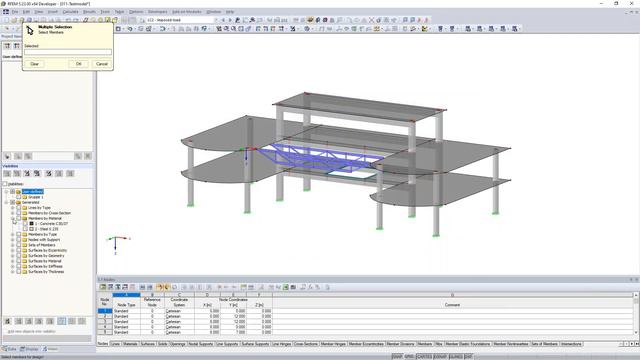Open the Edit menu
640x360 pixels.
click(27, 12)
